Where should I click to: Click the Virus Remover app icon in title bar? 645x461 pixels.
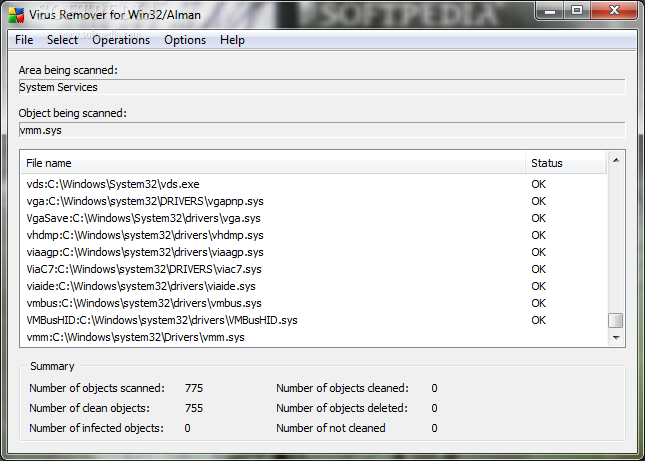tap(16, 15)
